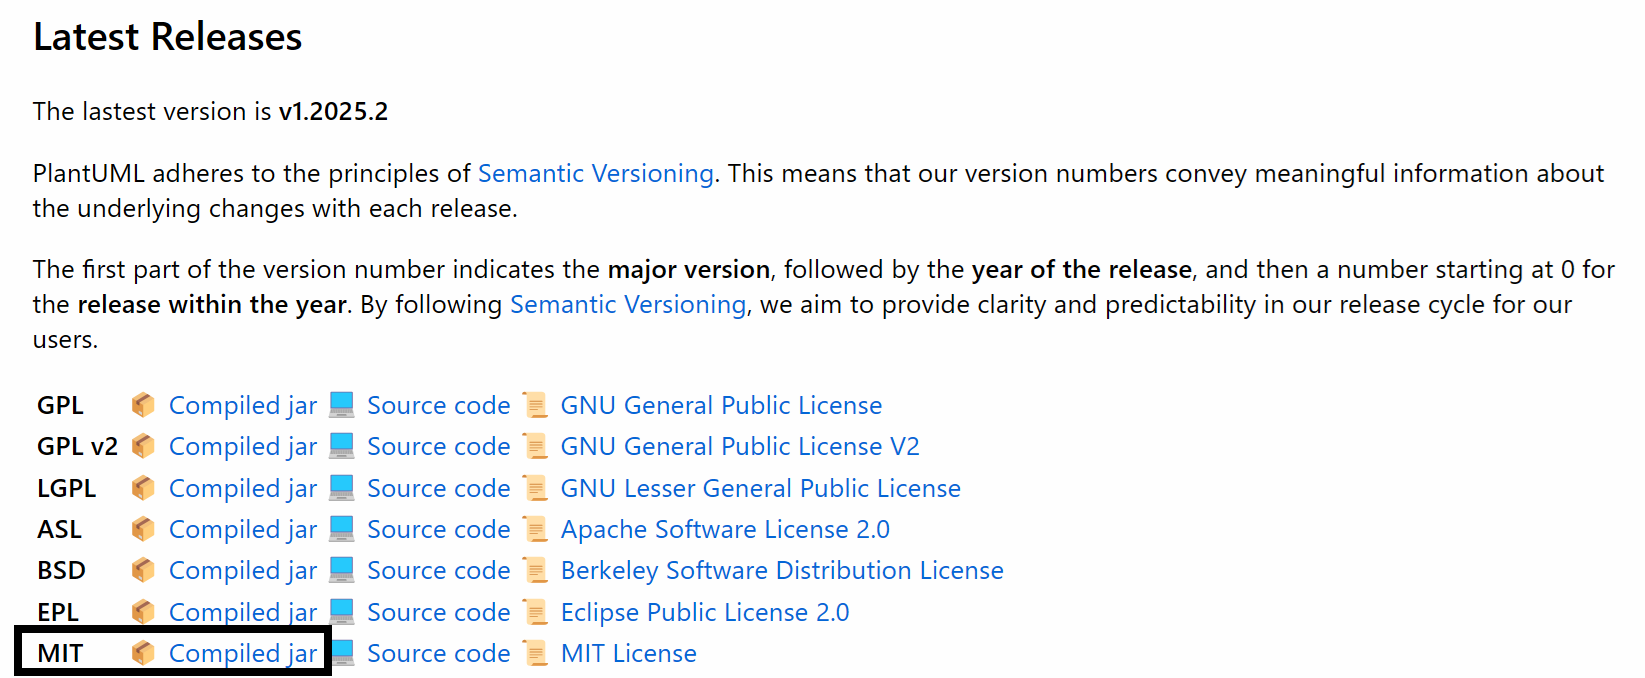Click the package icon in the ASL row
Image resolution: width=1645 pixels, height=678 pixels.
tap(143, 529)
